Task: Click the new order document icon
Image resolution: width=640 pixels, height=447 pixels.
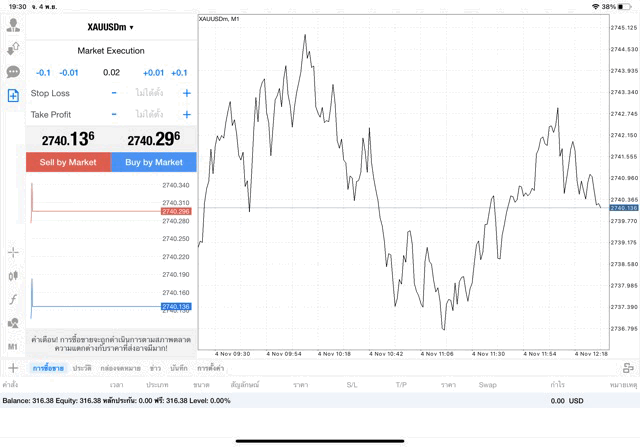Action: click(x=13, y=96)
